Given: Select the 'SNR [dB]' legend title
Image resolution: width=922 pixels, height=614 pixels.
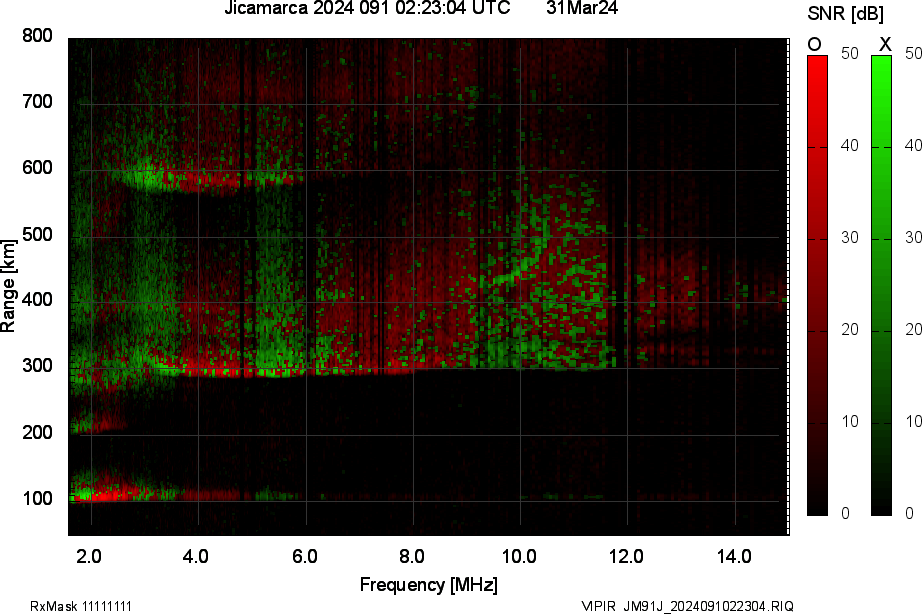Looking at the screenshot, I should tap(845, 12).
